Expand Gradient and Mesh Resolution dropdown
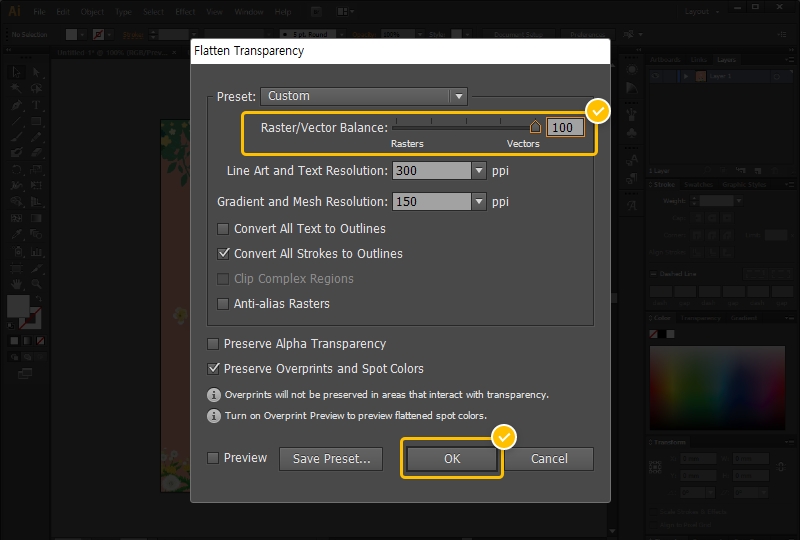The width and height of the screenshot is (800, 540). click(478, 202)
